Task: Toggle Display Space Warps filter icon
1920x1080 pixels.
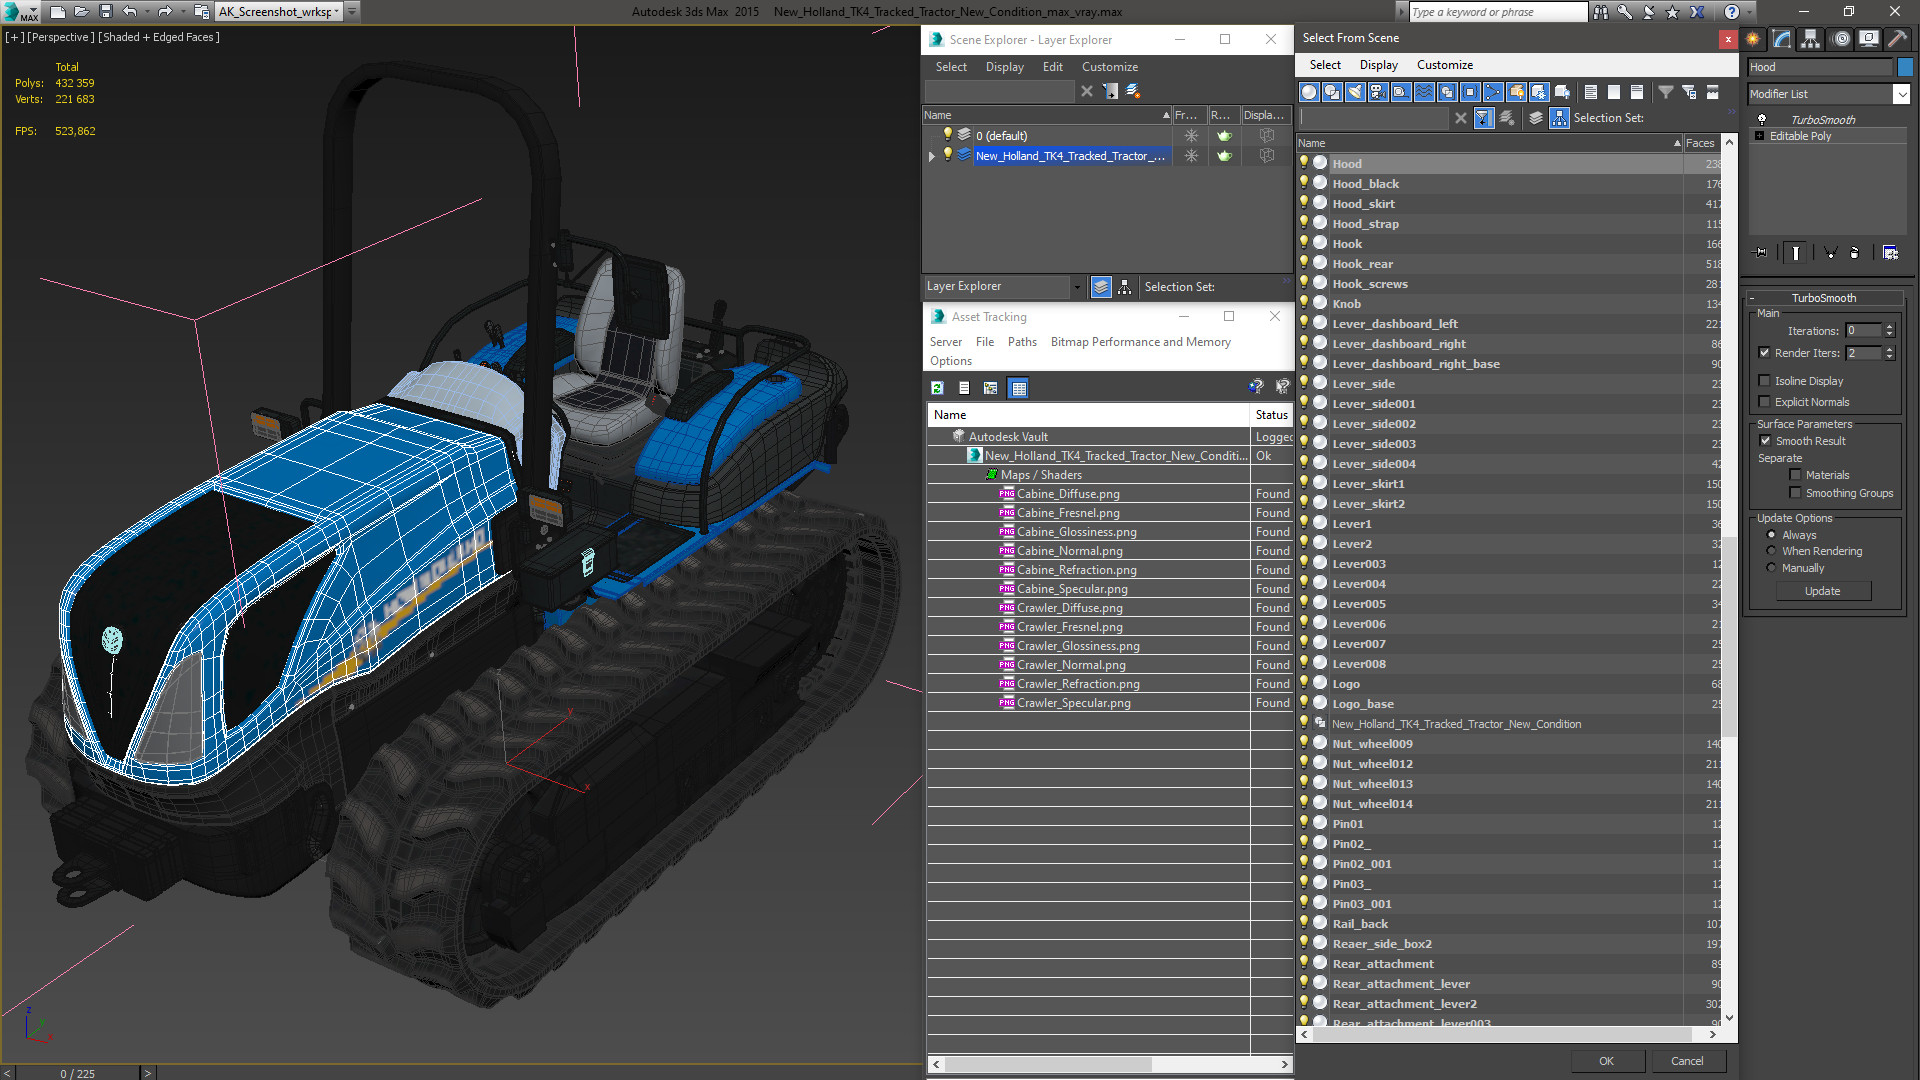Action: [1424, 92]
